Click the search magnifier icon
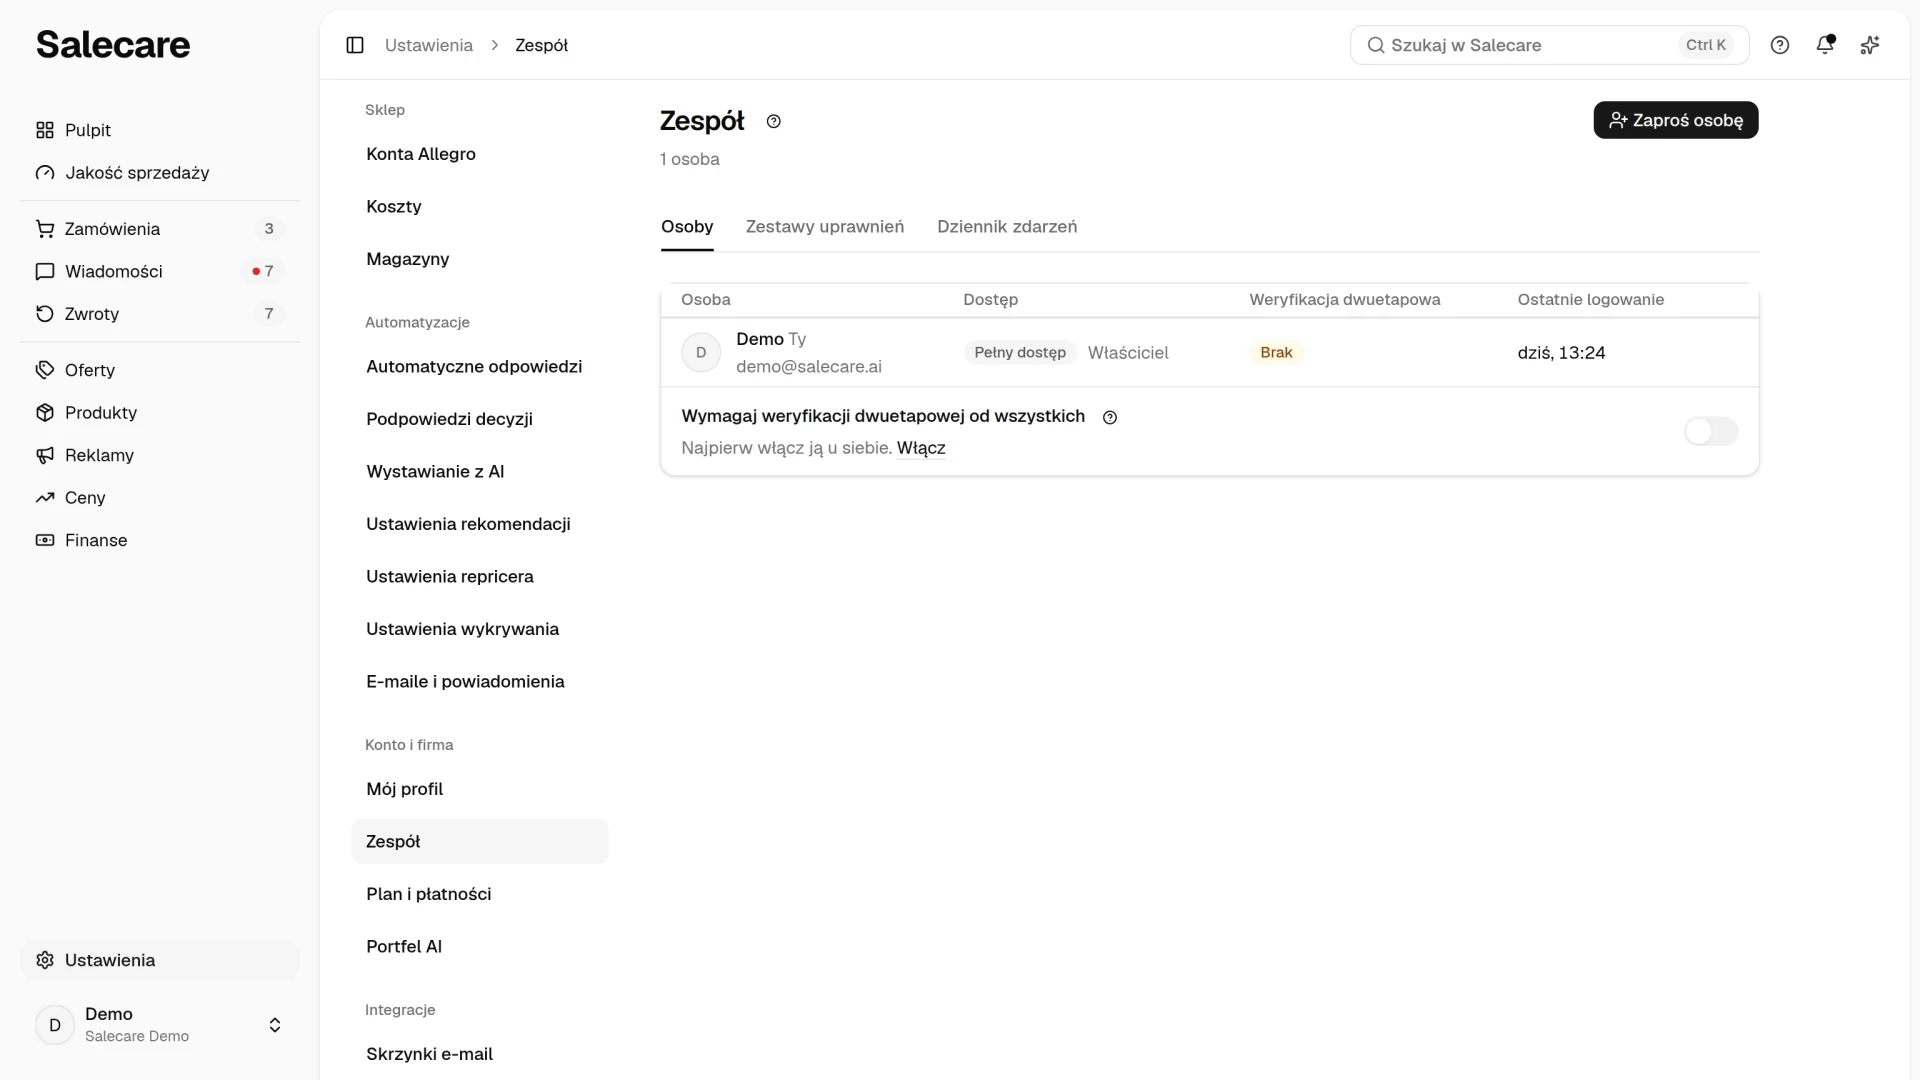1920x1080 pixels. pyautogui.click(x=1376, y=45)
